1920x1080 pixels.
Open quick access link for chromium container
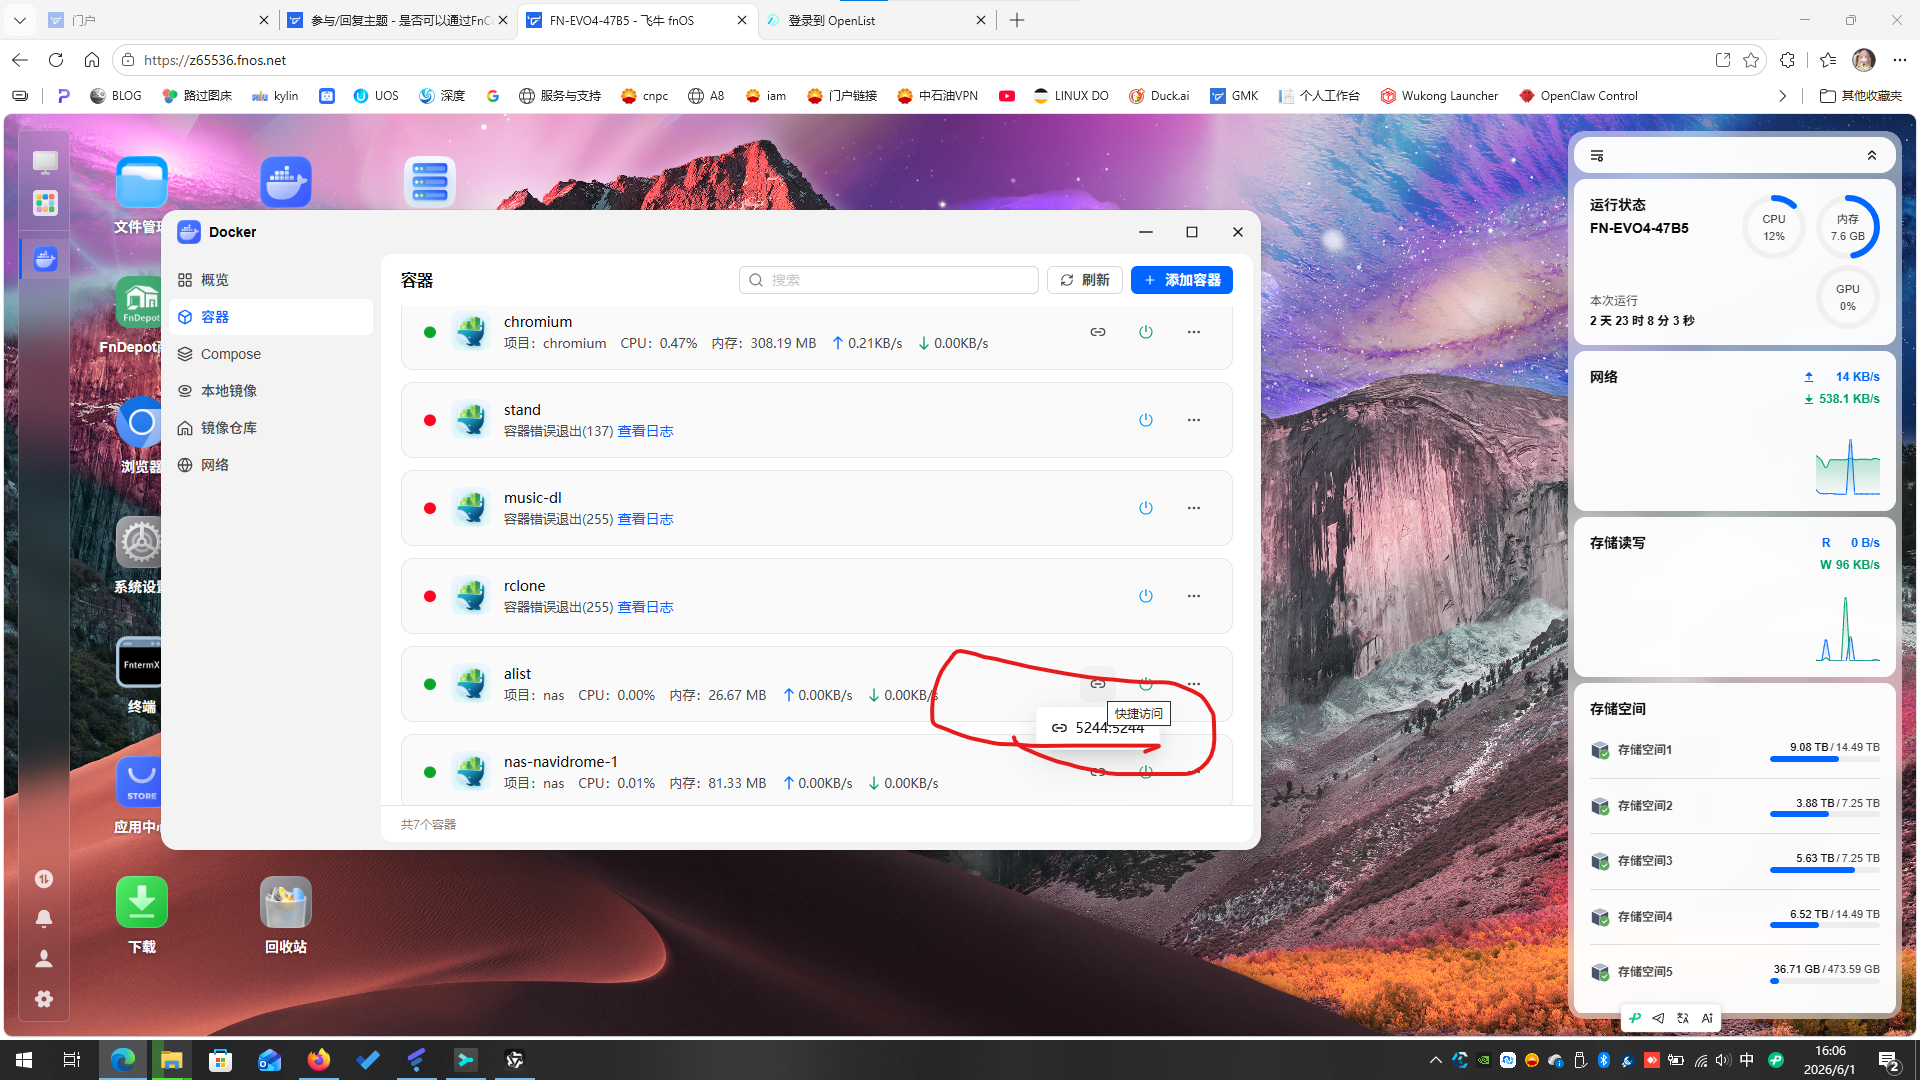point(1097,332)
